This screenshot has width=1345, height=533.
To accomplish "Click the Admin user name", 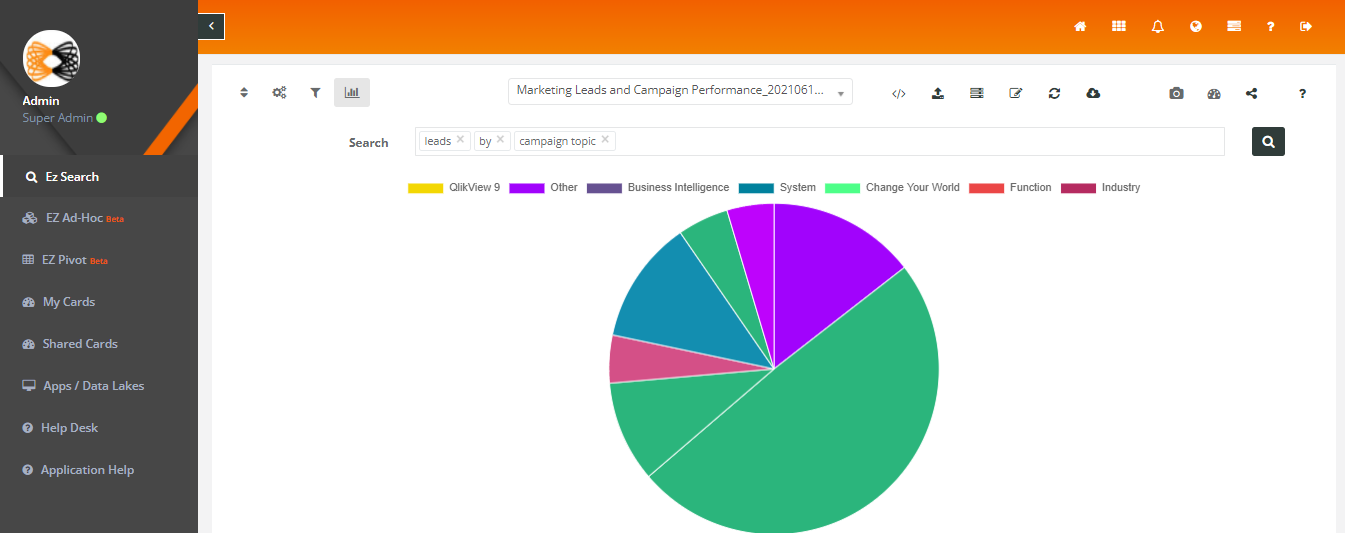I will 41,101.
